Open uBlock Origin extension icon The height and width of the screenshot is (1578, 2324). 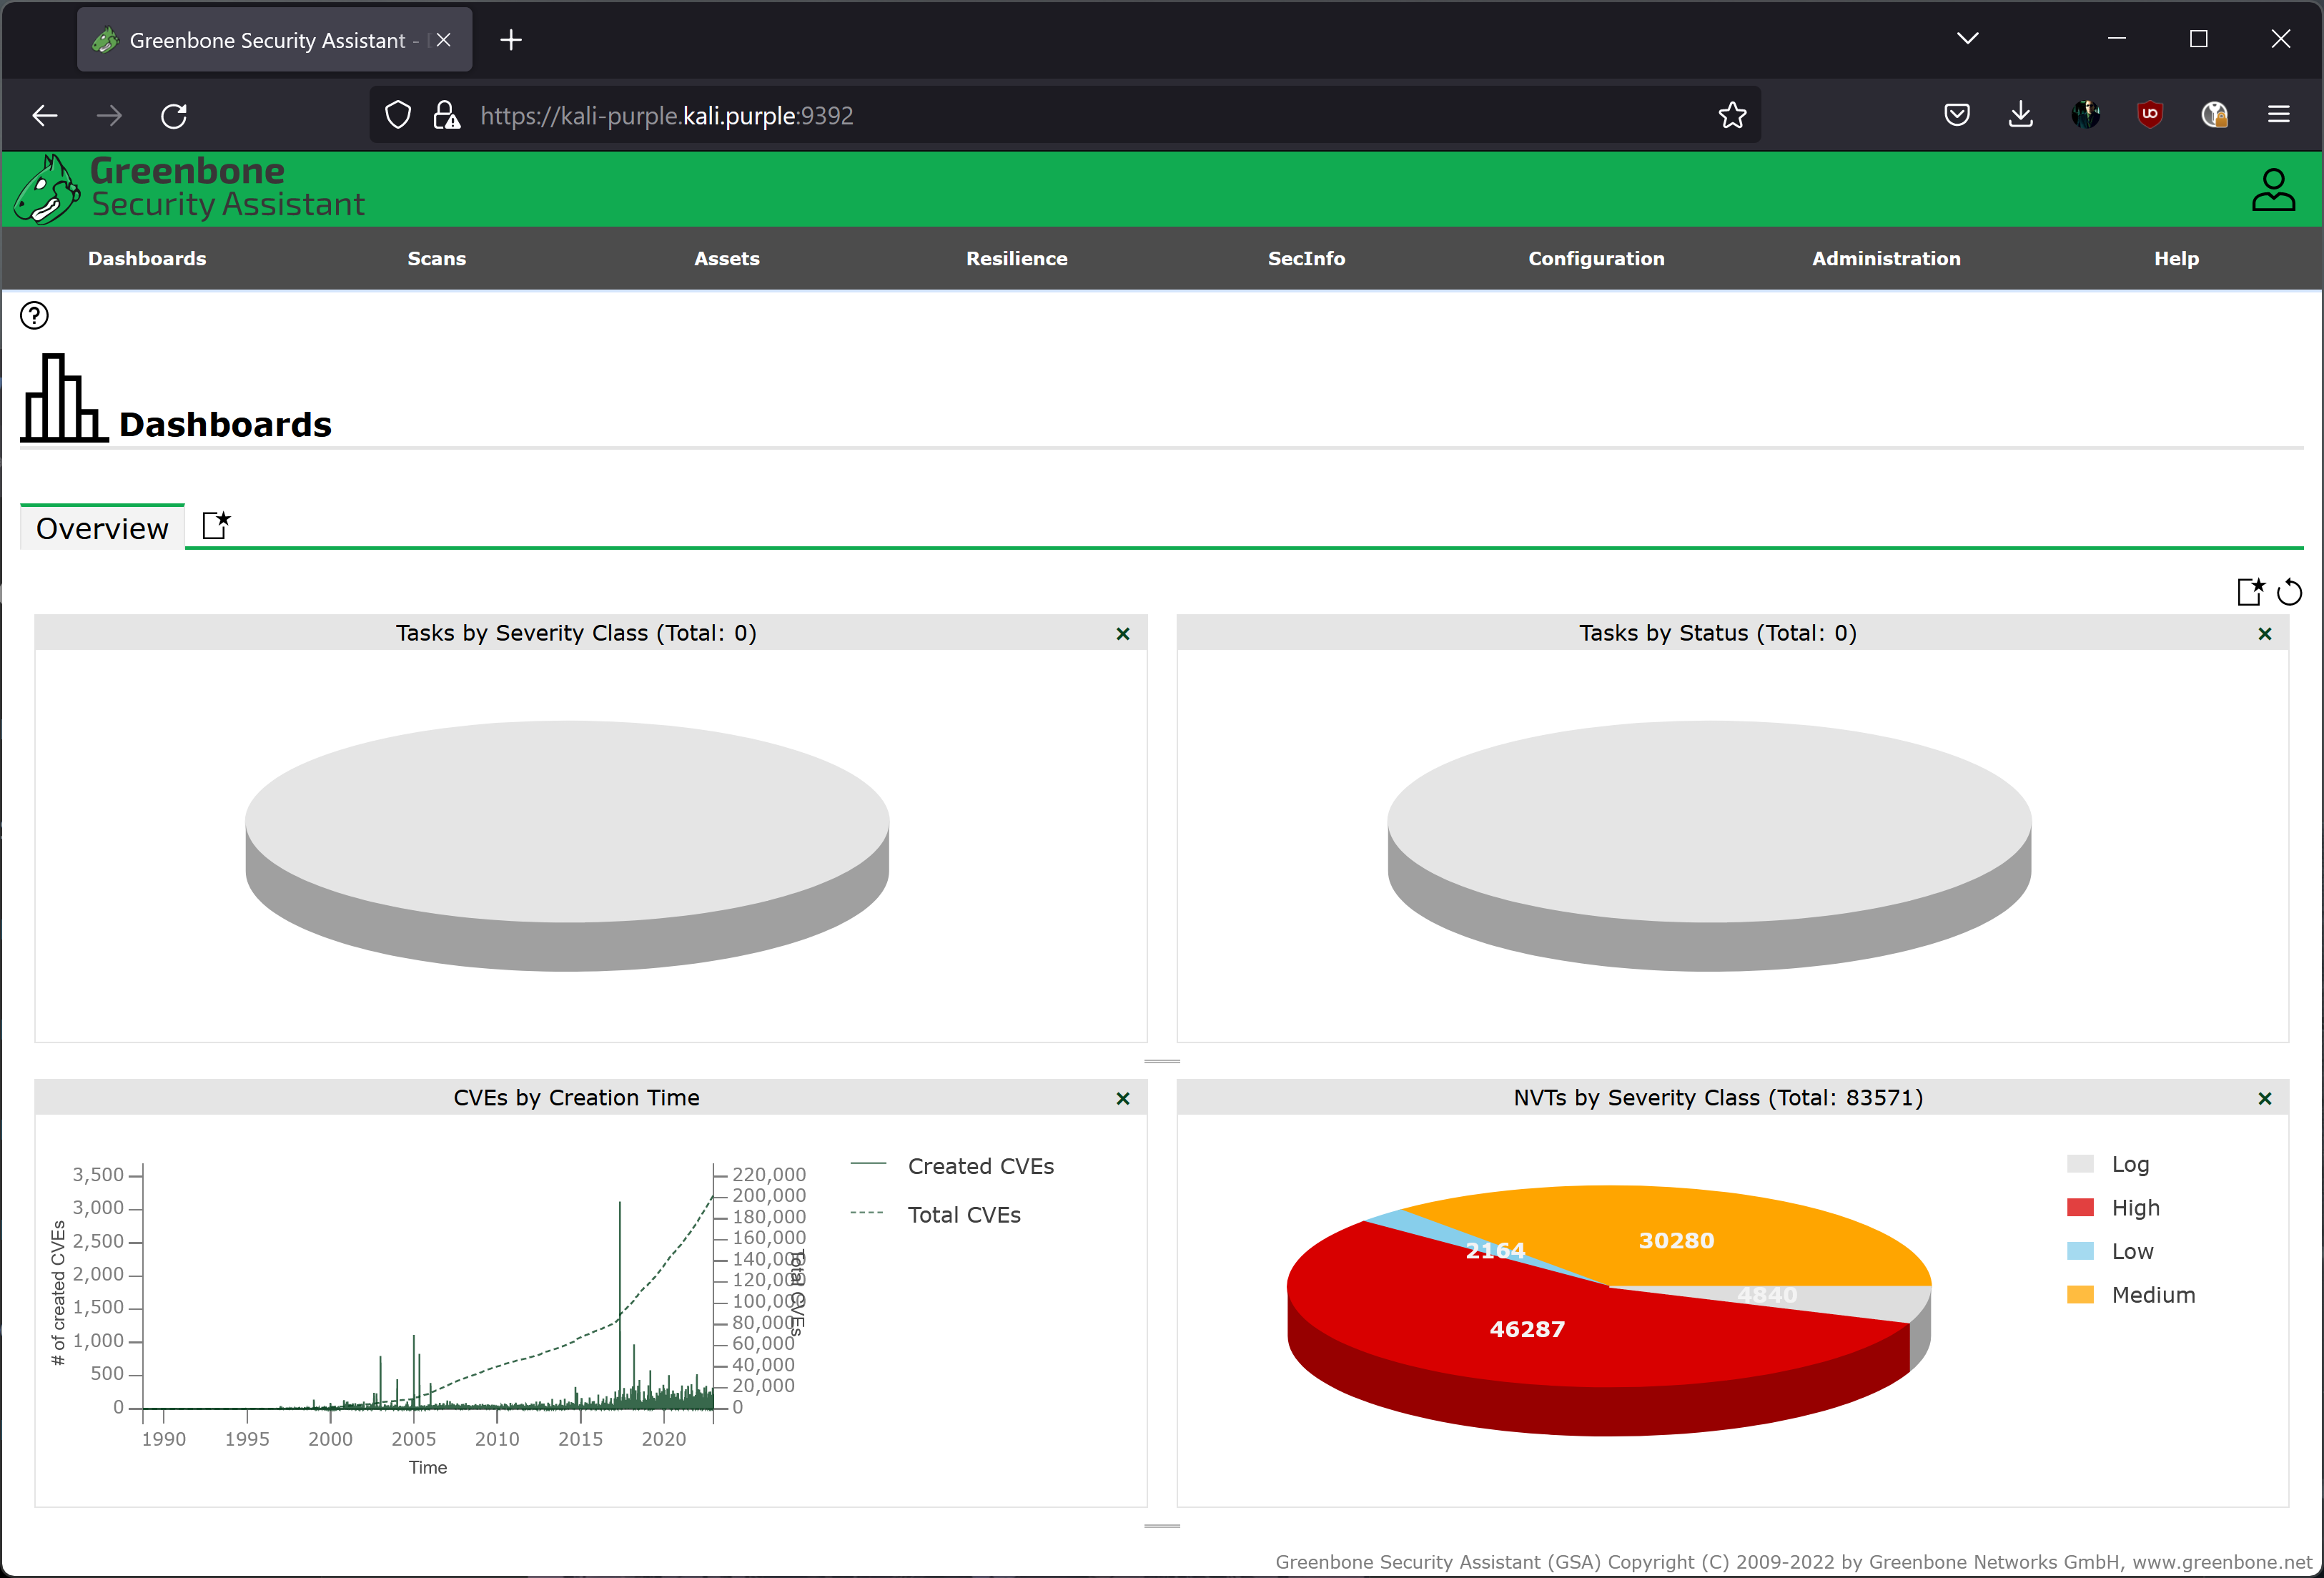coord(2149,115)
